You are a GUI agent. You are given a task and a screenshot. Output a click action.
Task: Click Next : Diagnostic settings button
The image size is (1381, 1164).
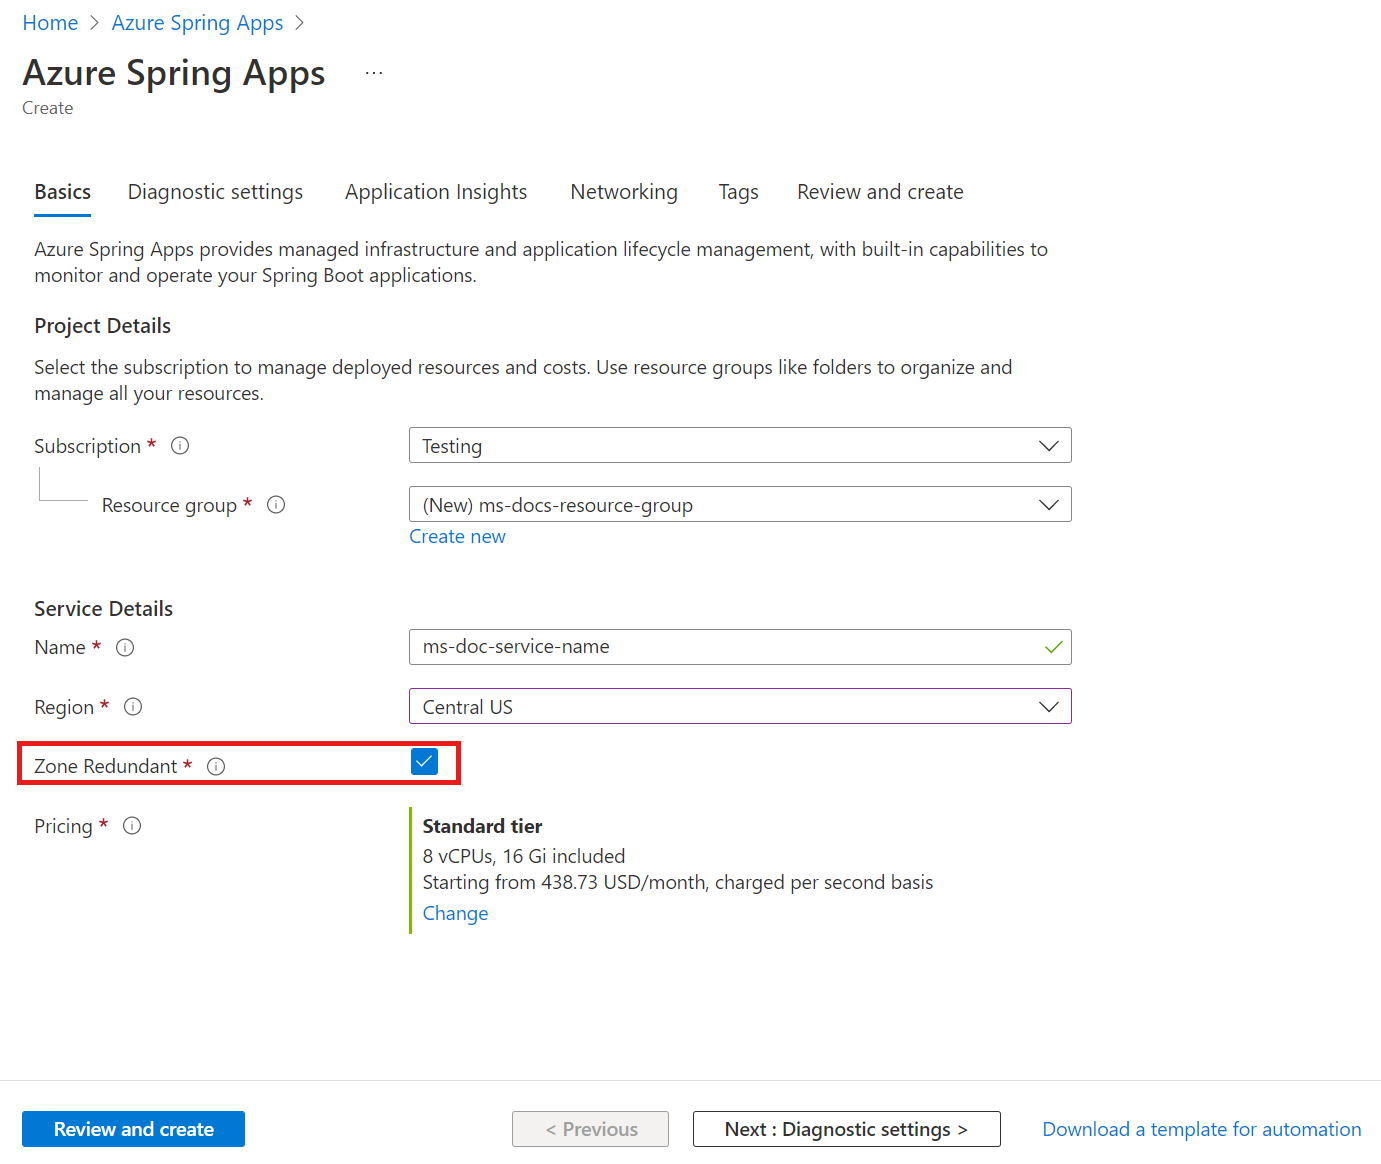coord(846,1129)
